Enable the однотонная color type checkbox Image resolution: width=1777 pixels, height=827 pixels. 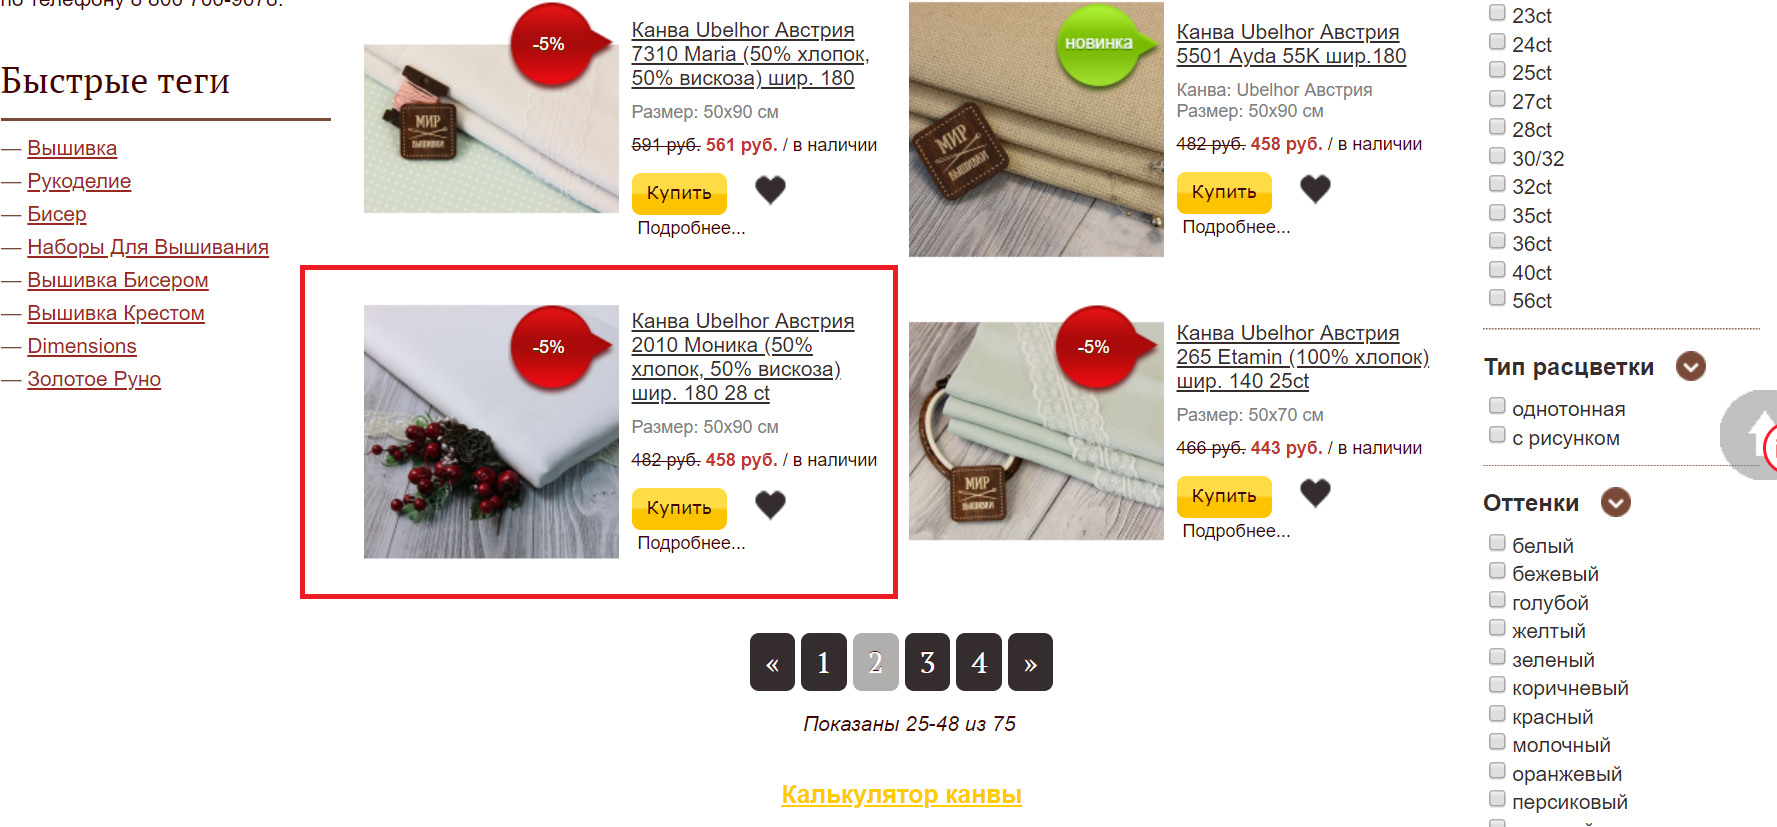(1497, 406)
